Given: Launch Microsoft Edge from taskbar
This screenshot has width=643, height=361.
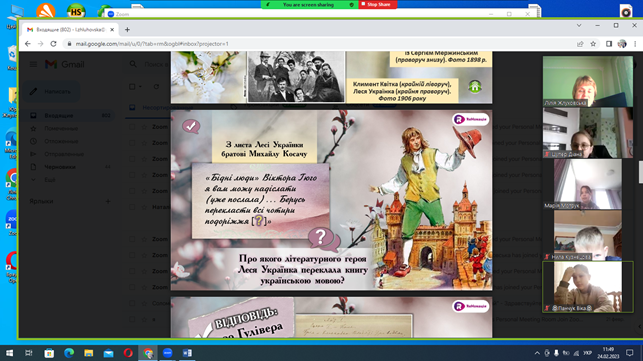Looking at the screenshot, I should tap(69, 353).
